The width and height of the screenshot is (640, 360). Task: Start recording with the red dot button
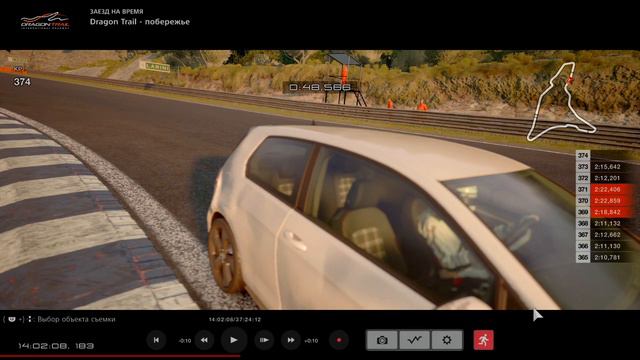(339, 340)
